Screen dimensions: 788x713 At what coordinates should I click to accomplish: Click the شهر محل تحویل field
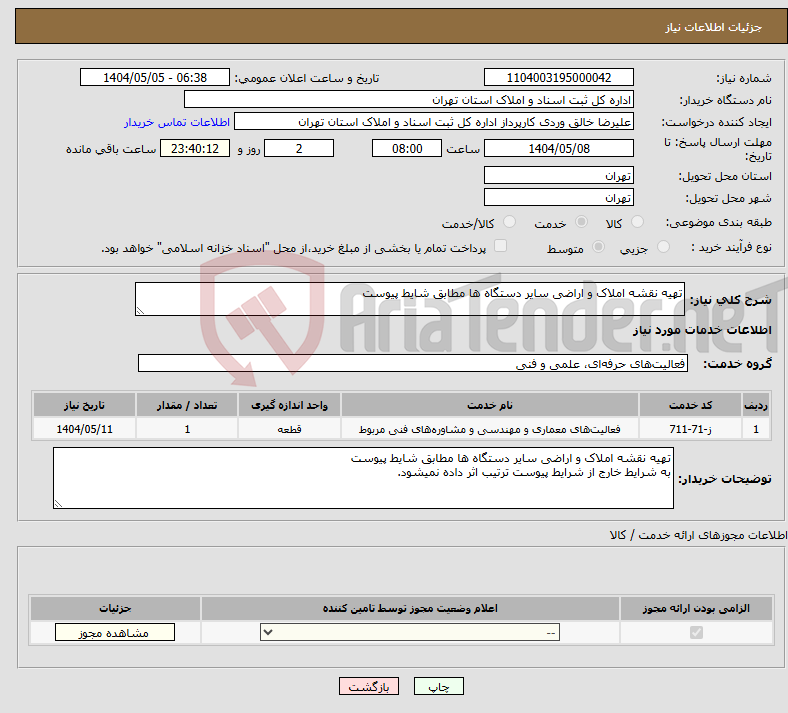[x=558, y=197]
